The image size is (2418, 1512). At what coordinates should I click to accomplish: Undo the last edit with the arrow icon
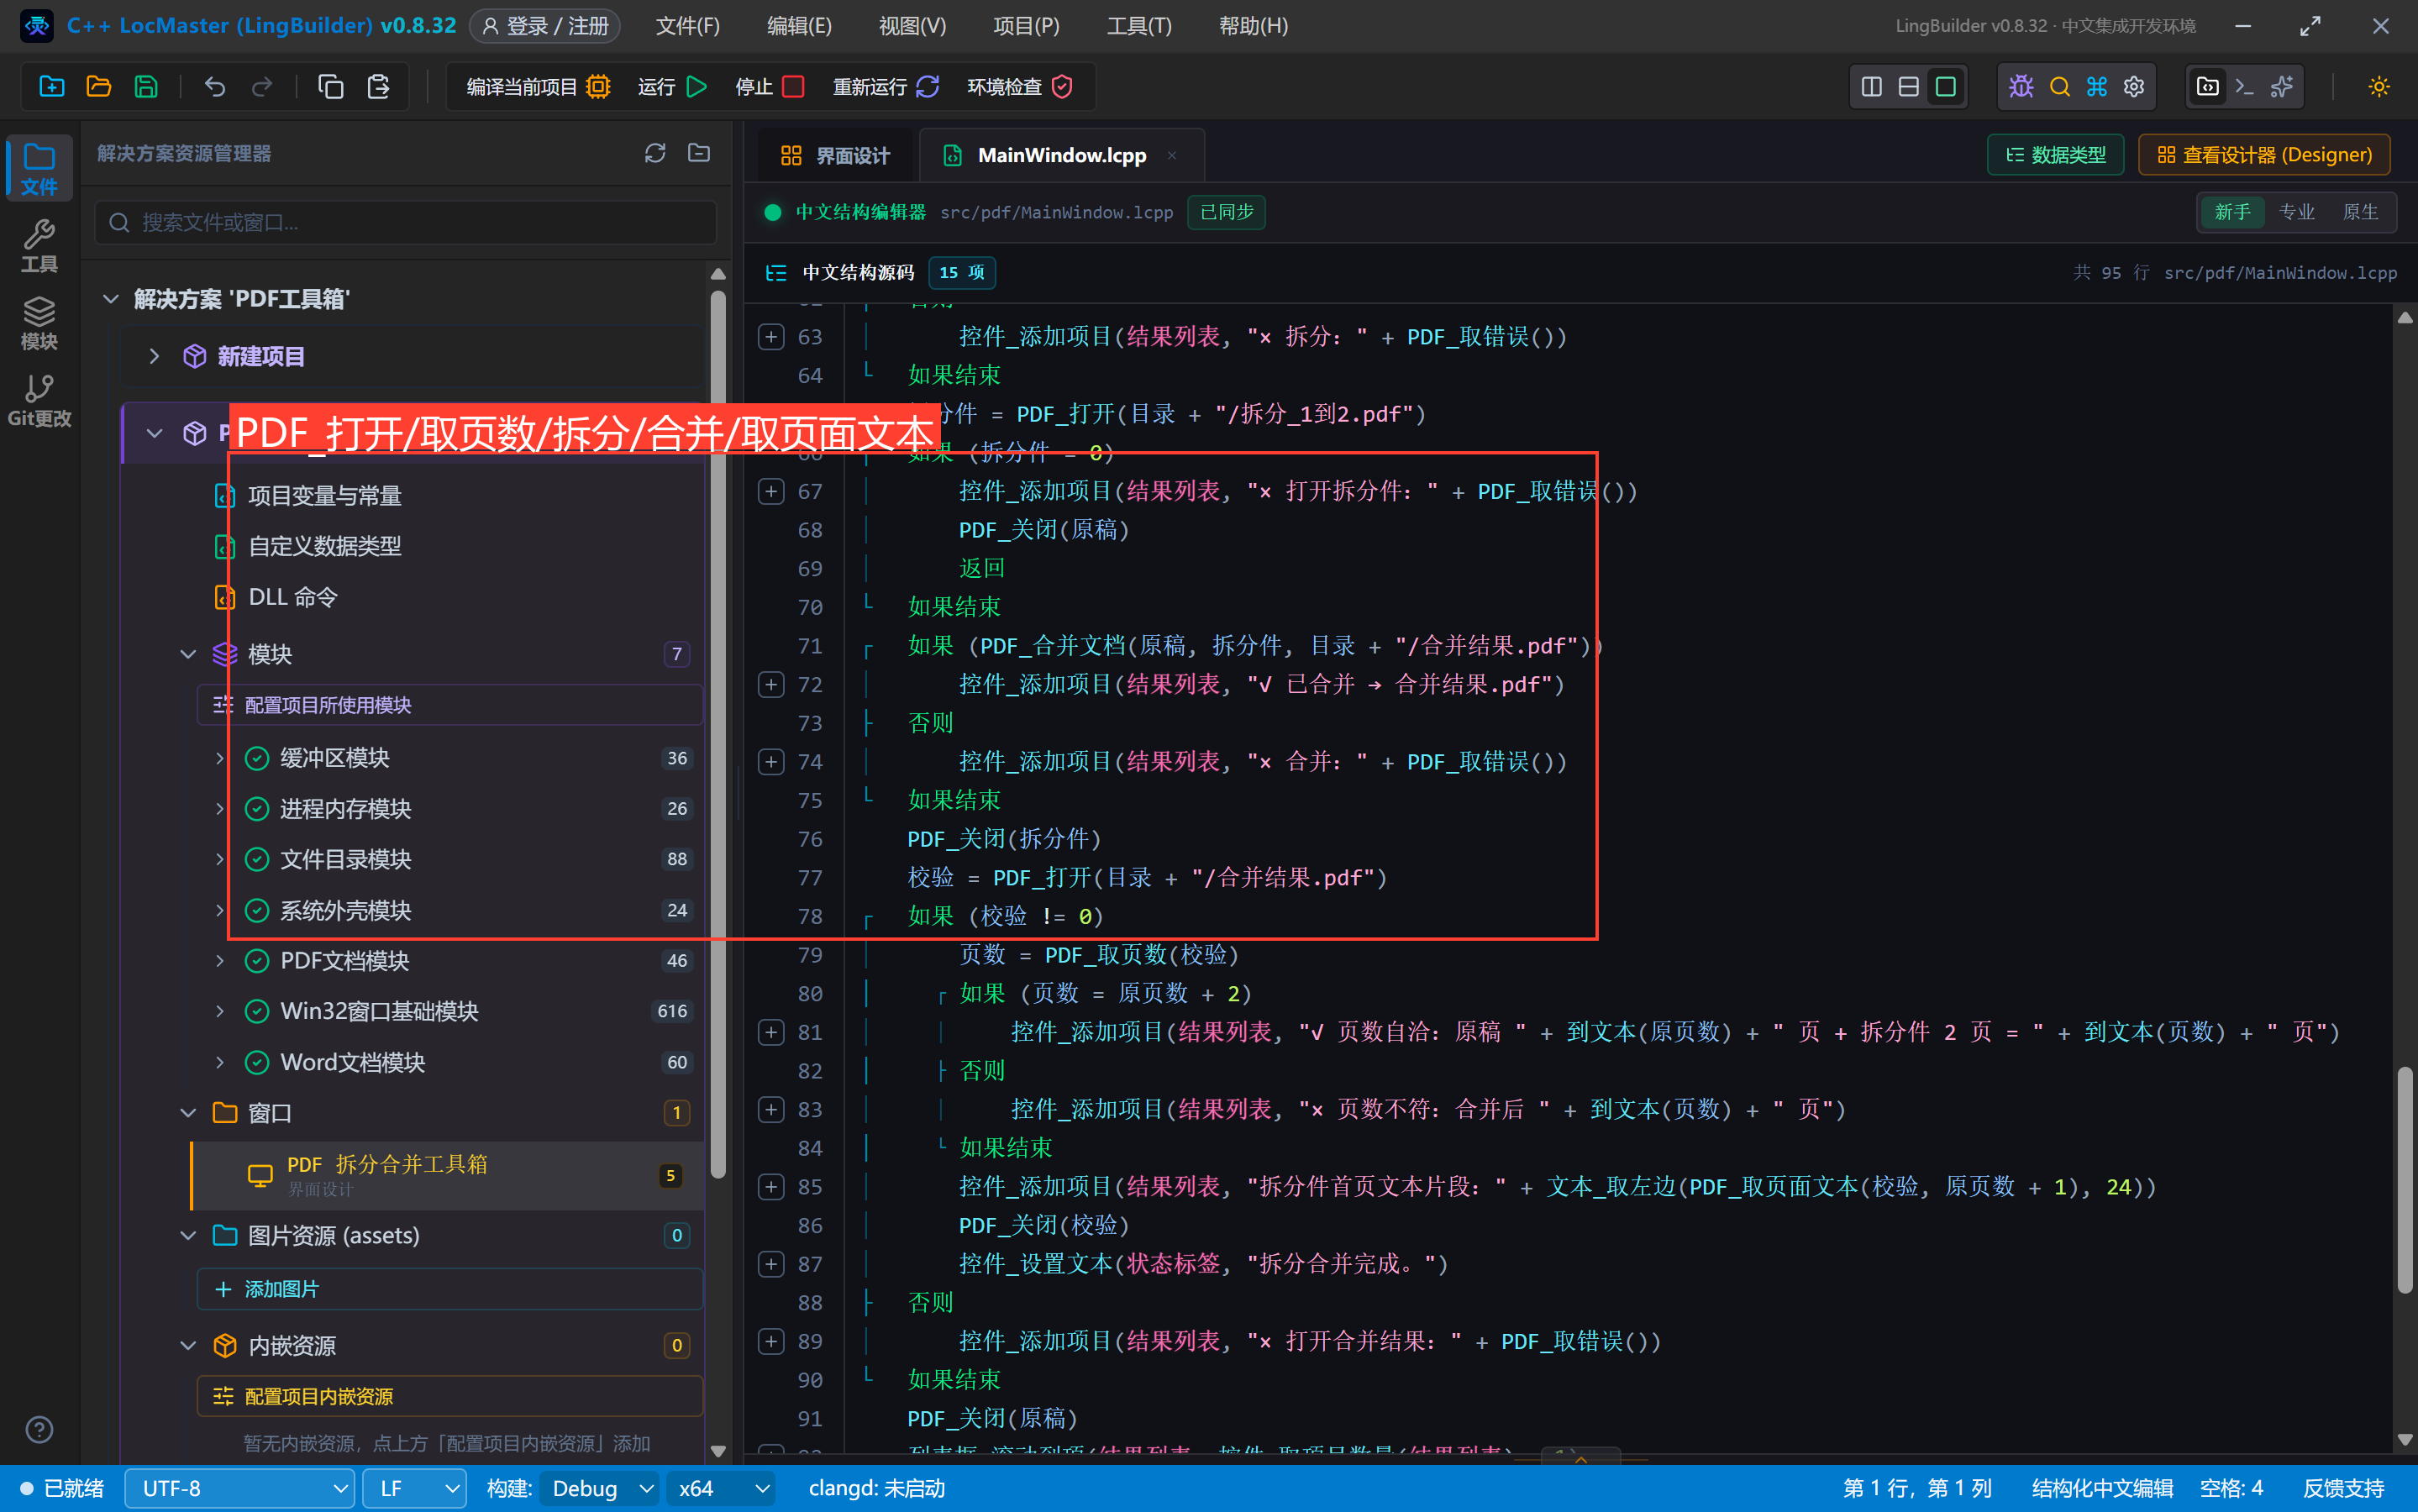[214, 87]
